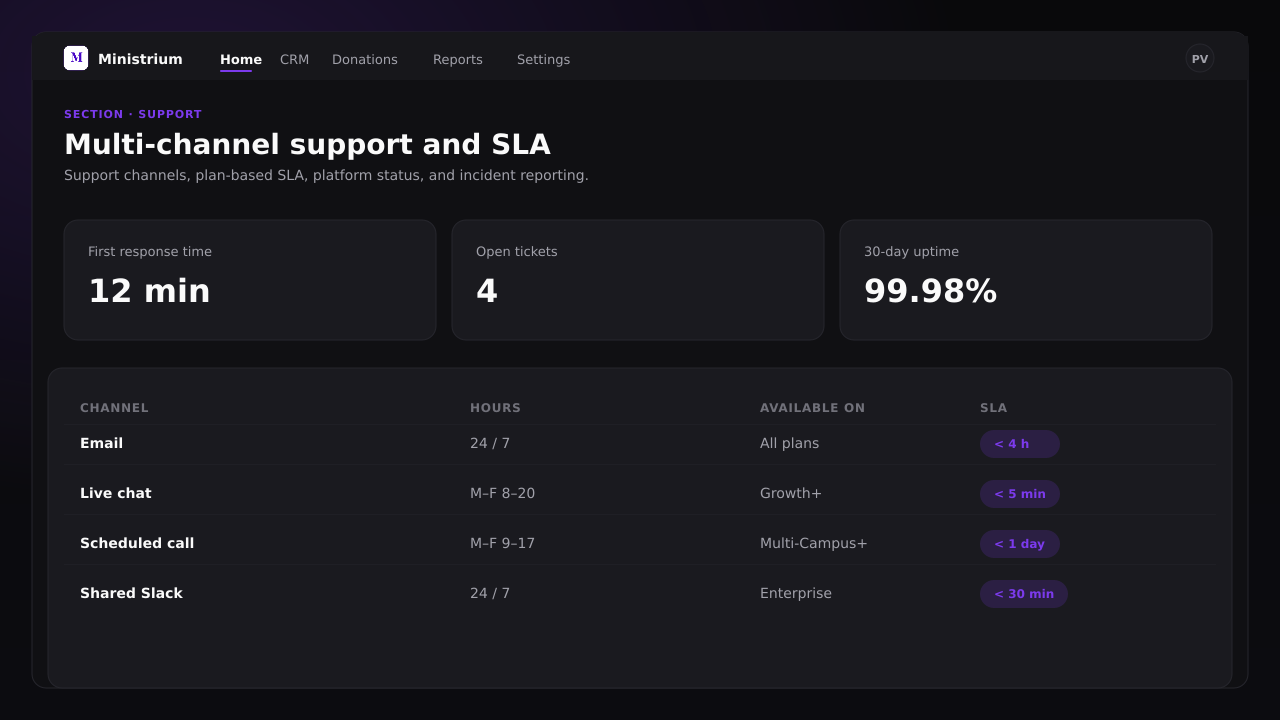Click the 'Multi-Campus+' availability cell
This screenshot has height=720, width=1280.
tap(813, 543)
